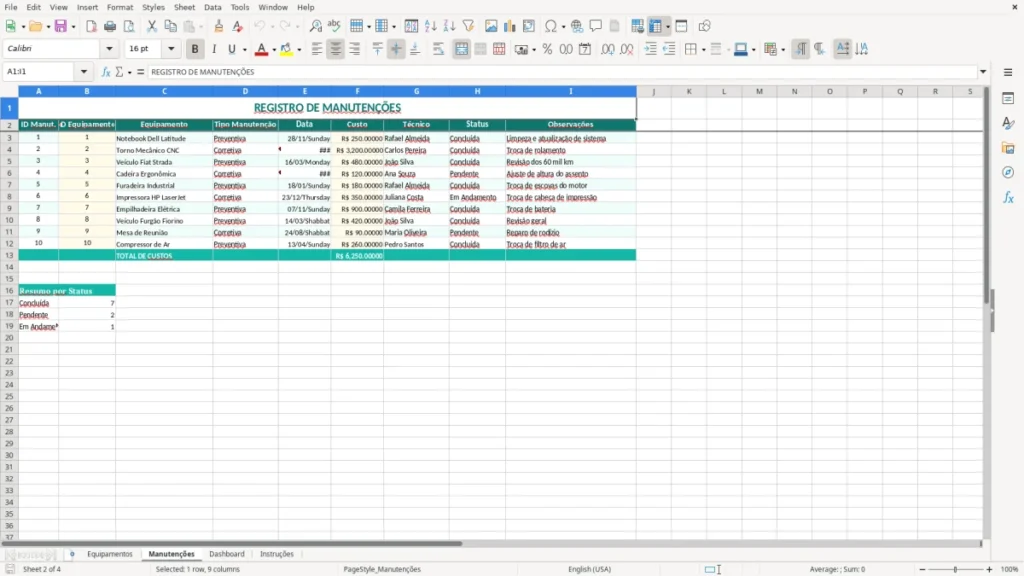This screenshot has width=1024, height=576.
Task: Open the Data menu
Action: click(212, 7)
